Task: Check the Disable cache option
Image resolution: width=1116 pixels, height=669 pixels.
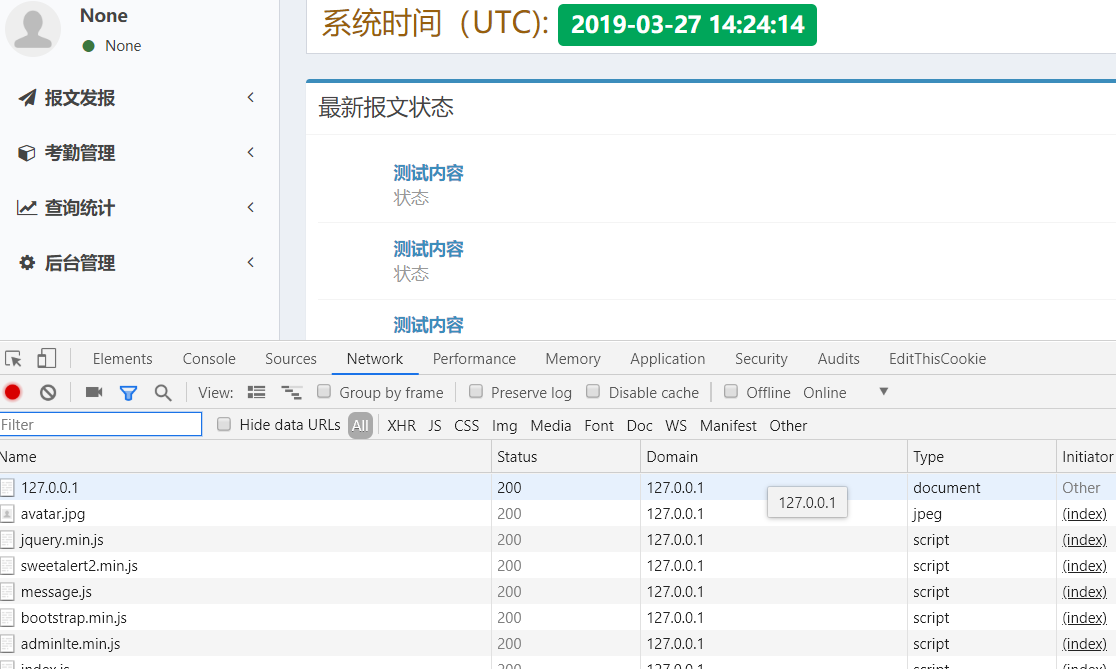Action: [593, 392]
